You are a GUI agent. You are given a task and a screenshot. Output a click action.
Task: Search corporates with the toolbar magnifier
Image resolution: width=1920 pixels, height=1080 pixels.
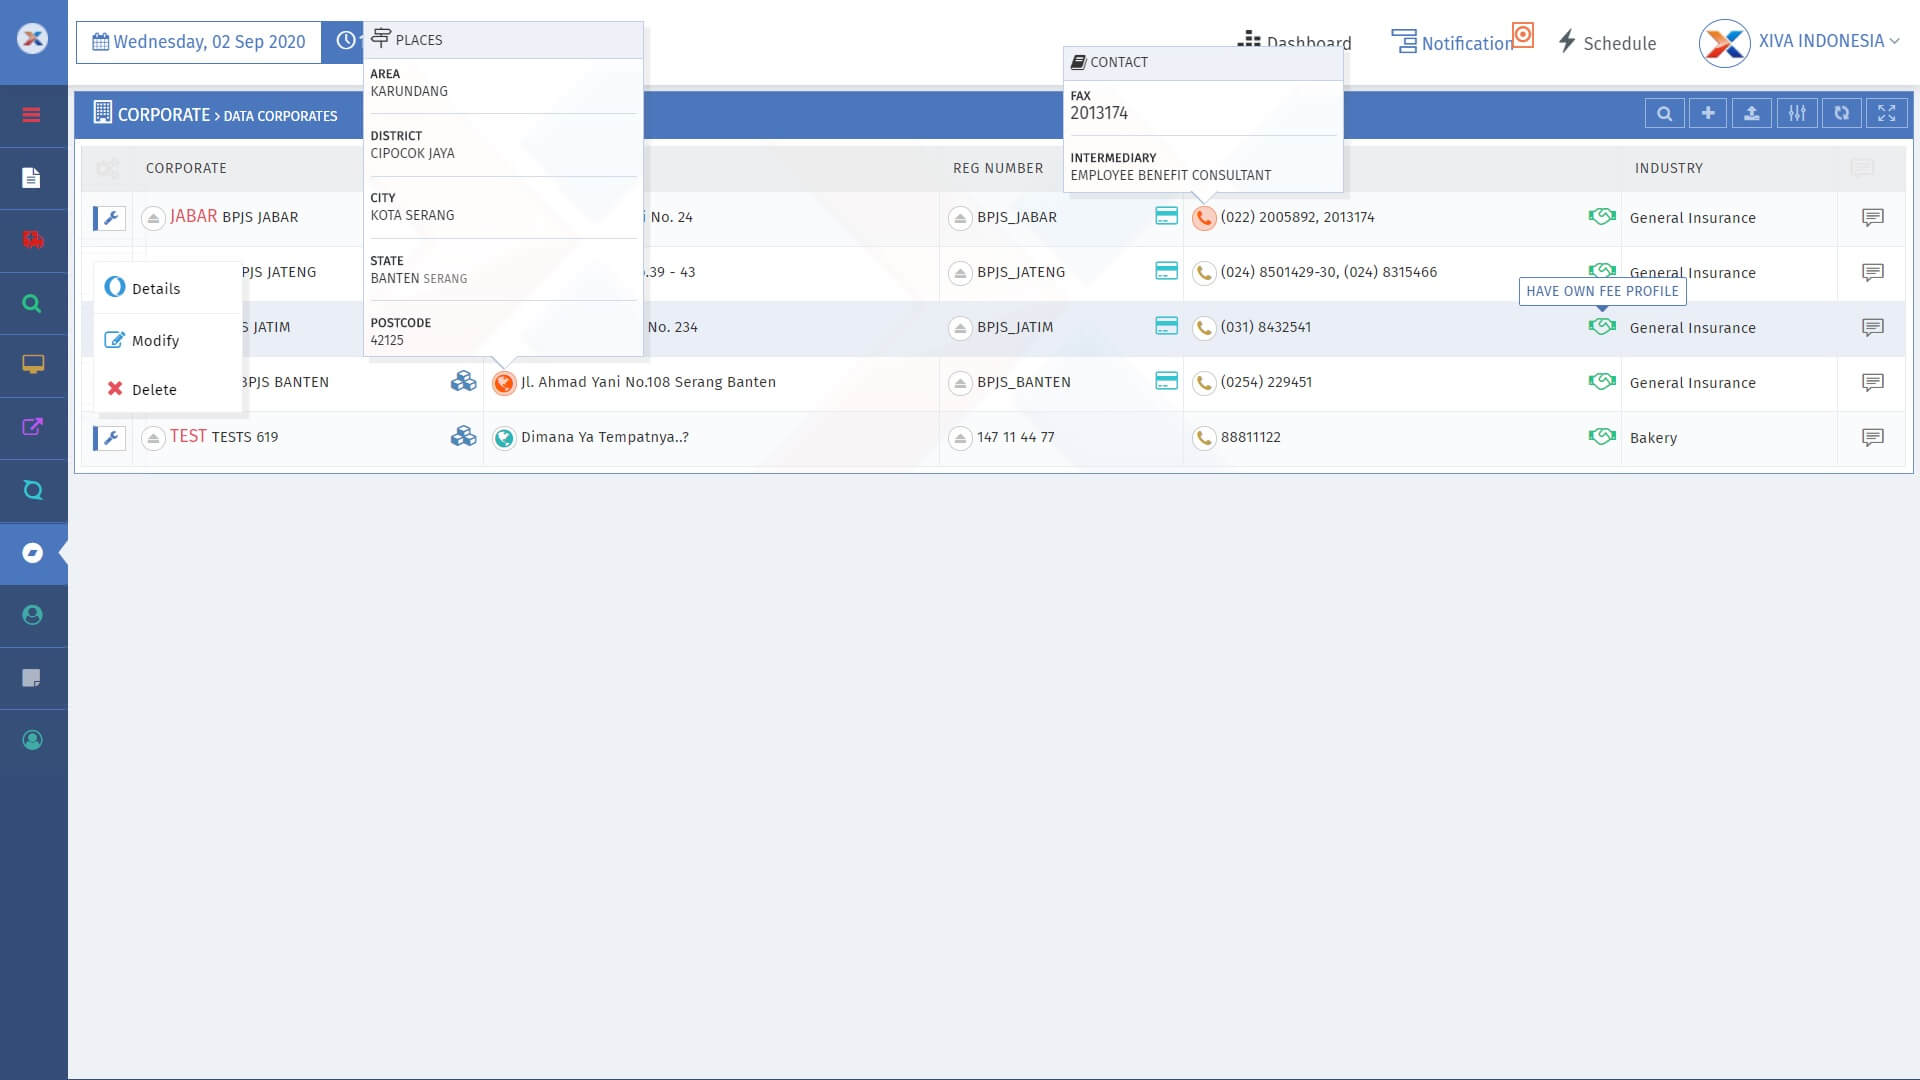[x=1664, y=113]
